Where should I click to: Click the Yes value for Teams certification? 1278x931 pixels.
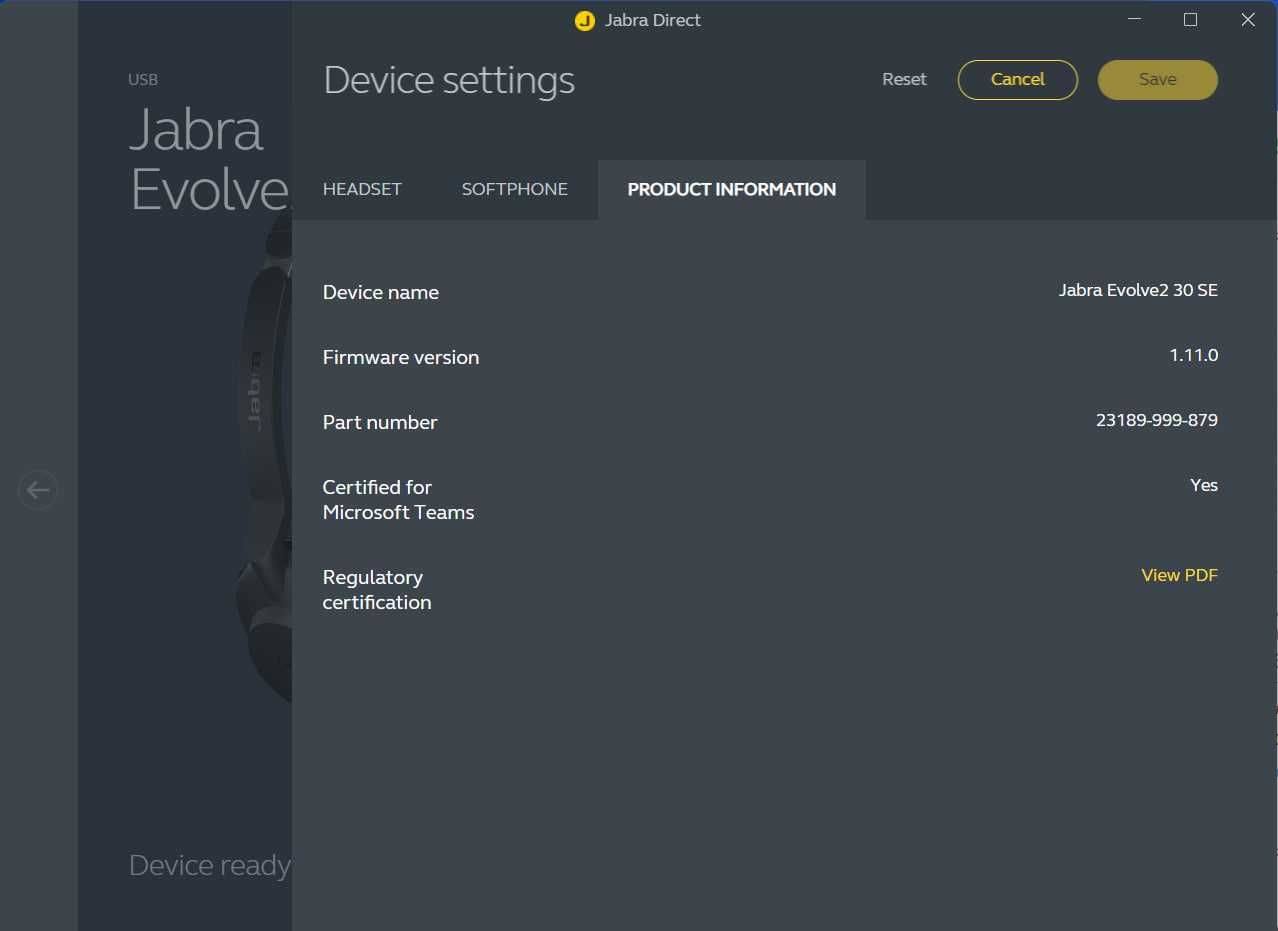click(x=1204, y=485)
